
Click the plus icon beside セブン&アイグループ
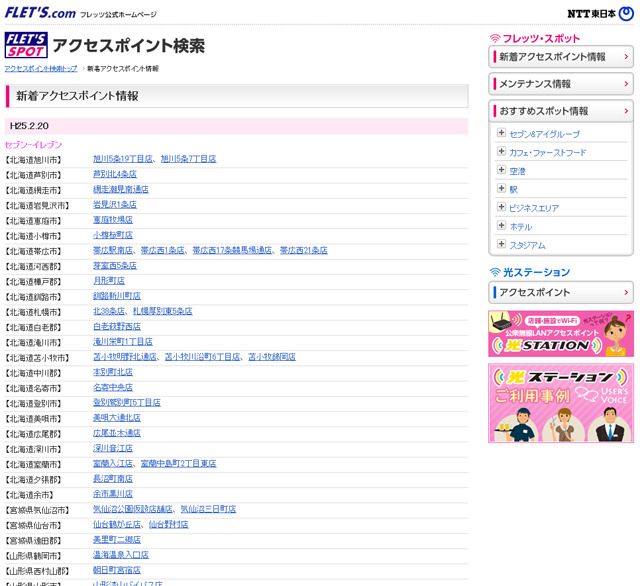[x=501, y=133]
